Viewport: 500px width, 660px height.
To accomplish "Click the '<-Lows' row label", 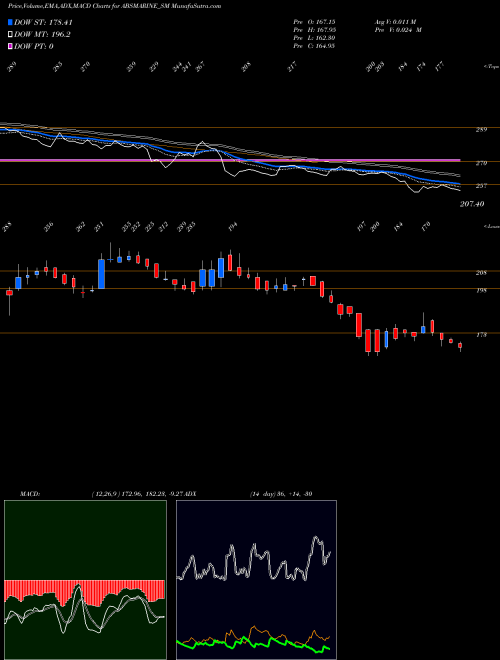I will (x=491, y=226).
